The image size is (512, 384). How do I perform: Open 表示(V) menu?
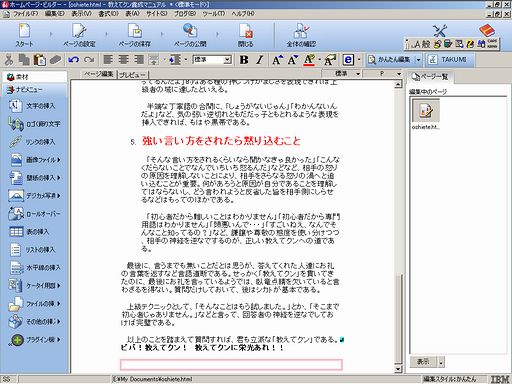pos(81,14)
